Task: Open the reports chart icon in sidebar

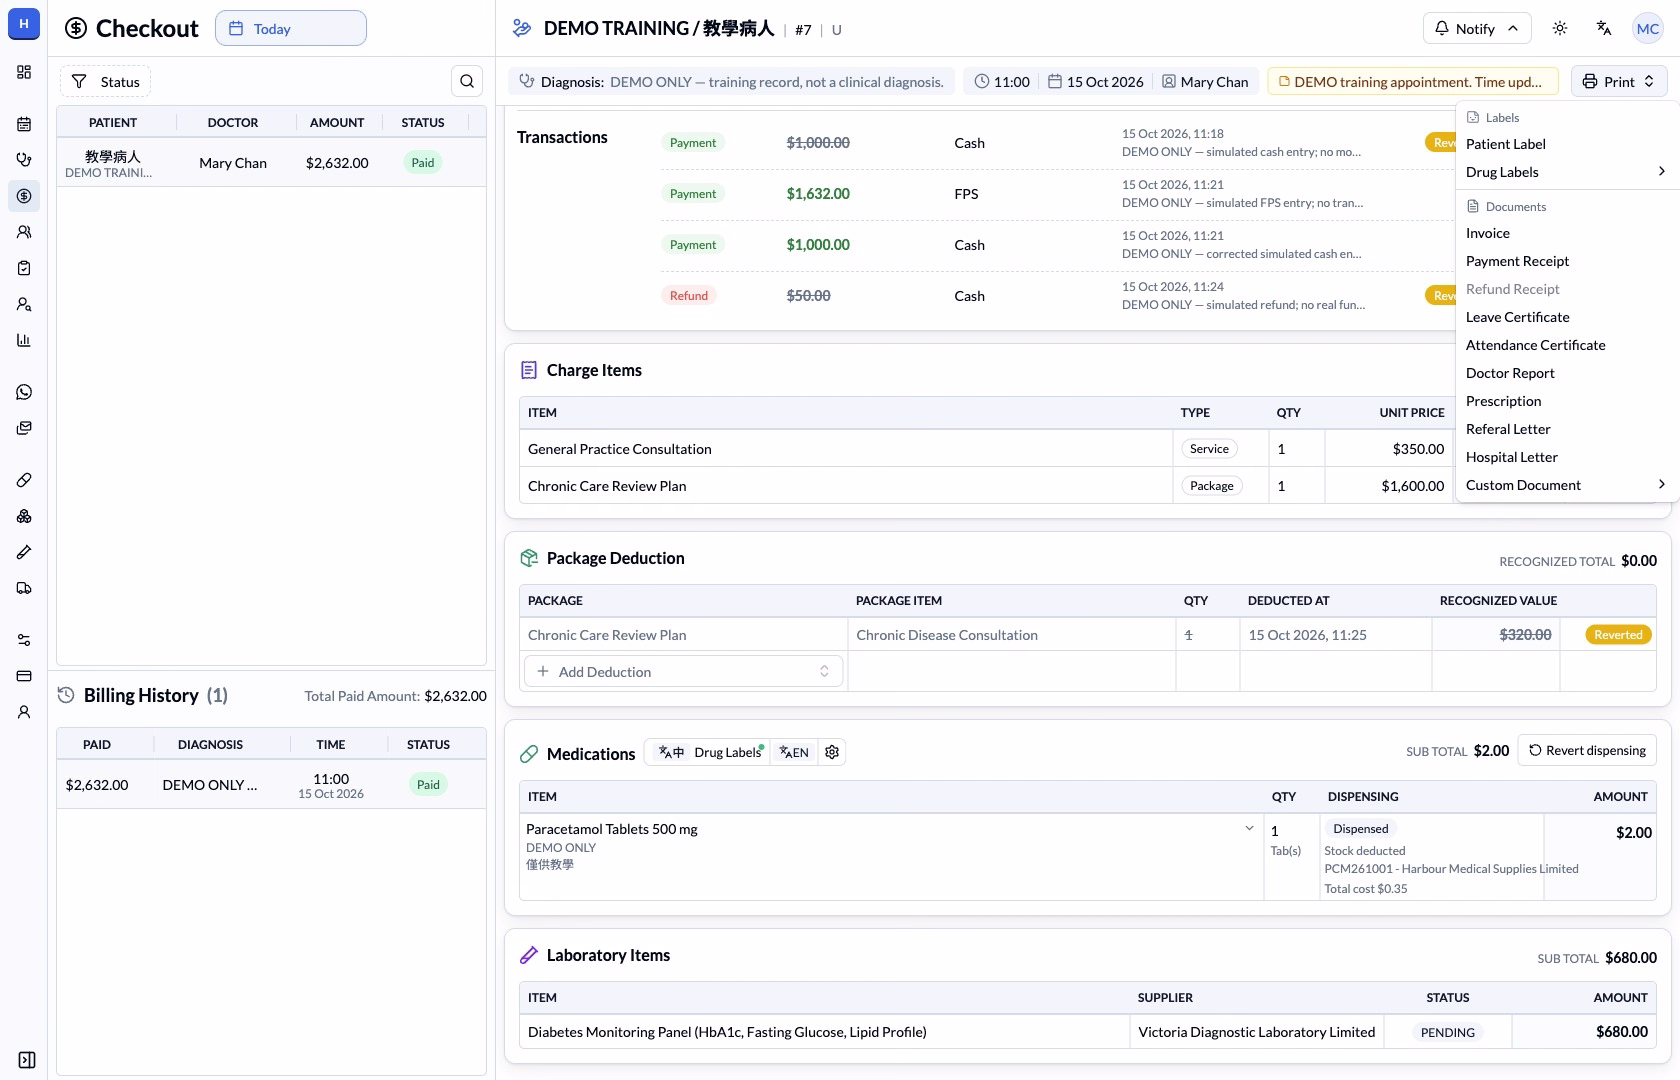Action: (24, 340)
